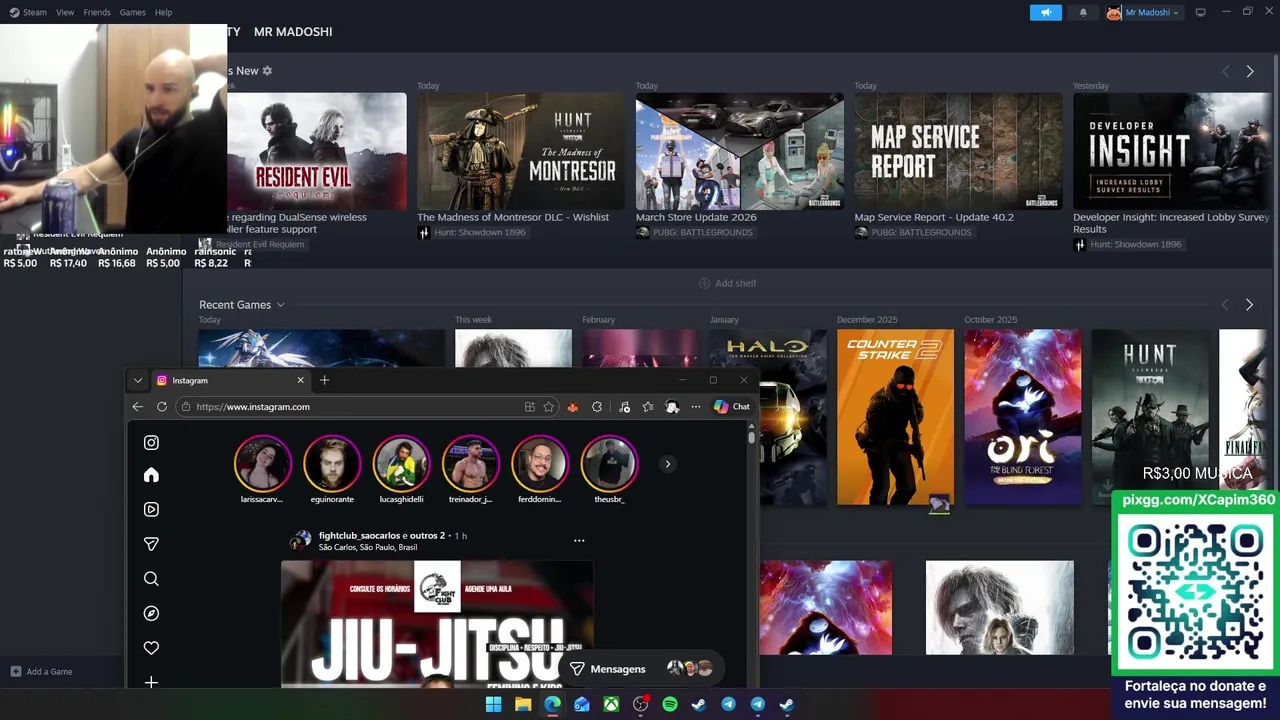Open Windows Start menu

pos(493,704)
